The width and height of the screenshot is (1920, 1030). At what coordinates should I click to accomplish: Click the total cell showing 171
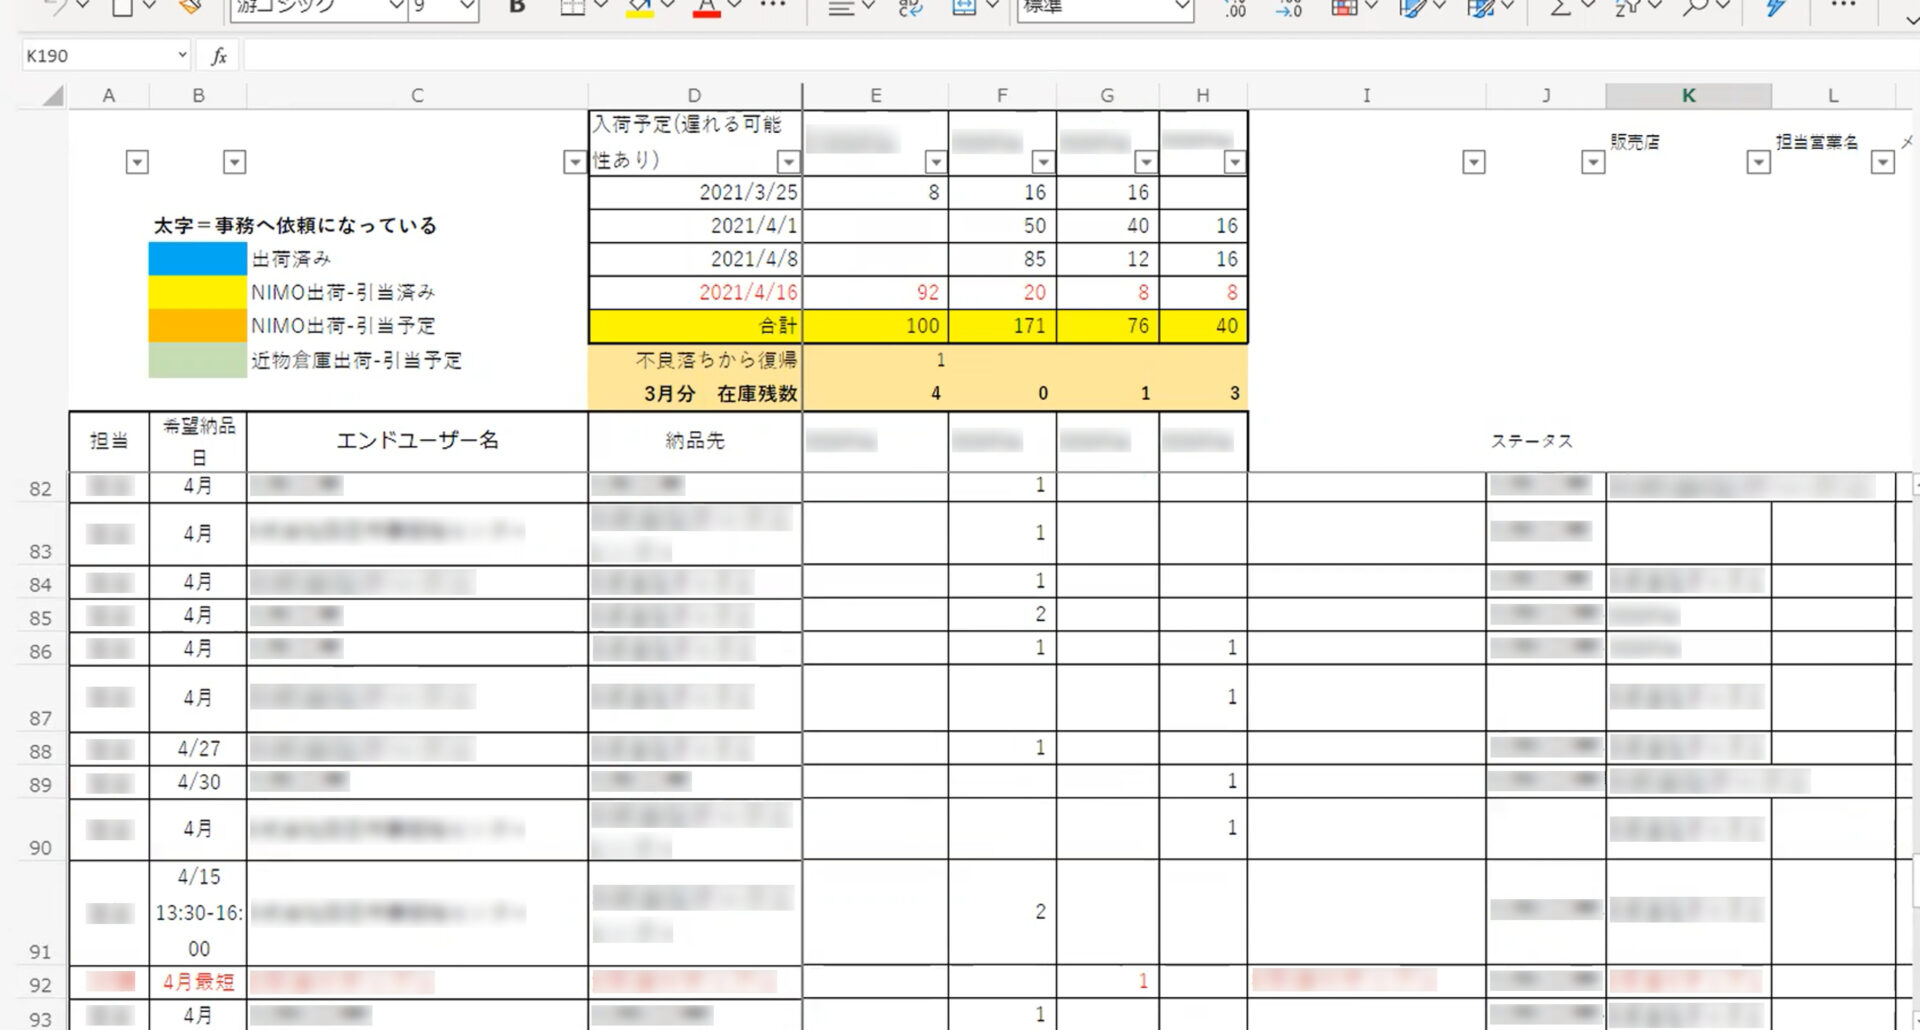(x=1002, y=326)
